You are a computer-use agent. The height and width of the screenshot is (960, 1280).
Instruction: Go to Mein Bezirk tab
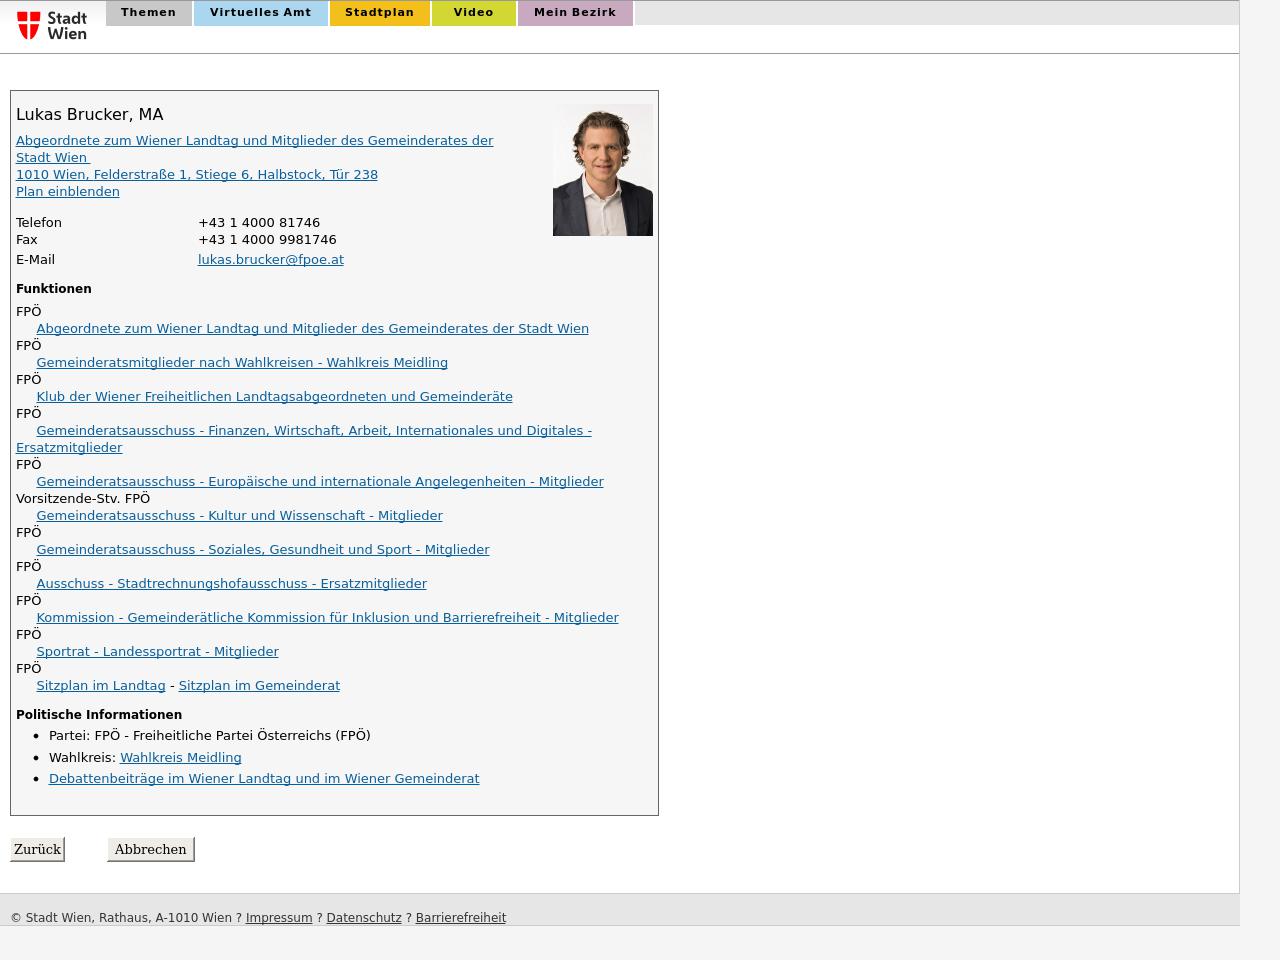[574, 13]
